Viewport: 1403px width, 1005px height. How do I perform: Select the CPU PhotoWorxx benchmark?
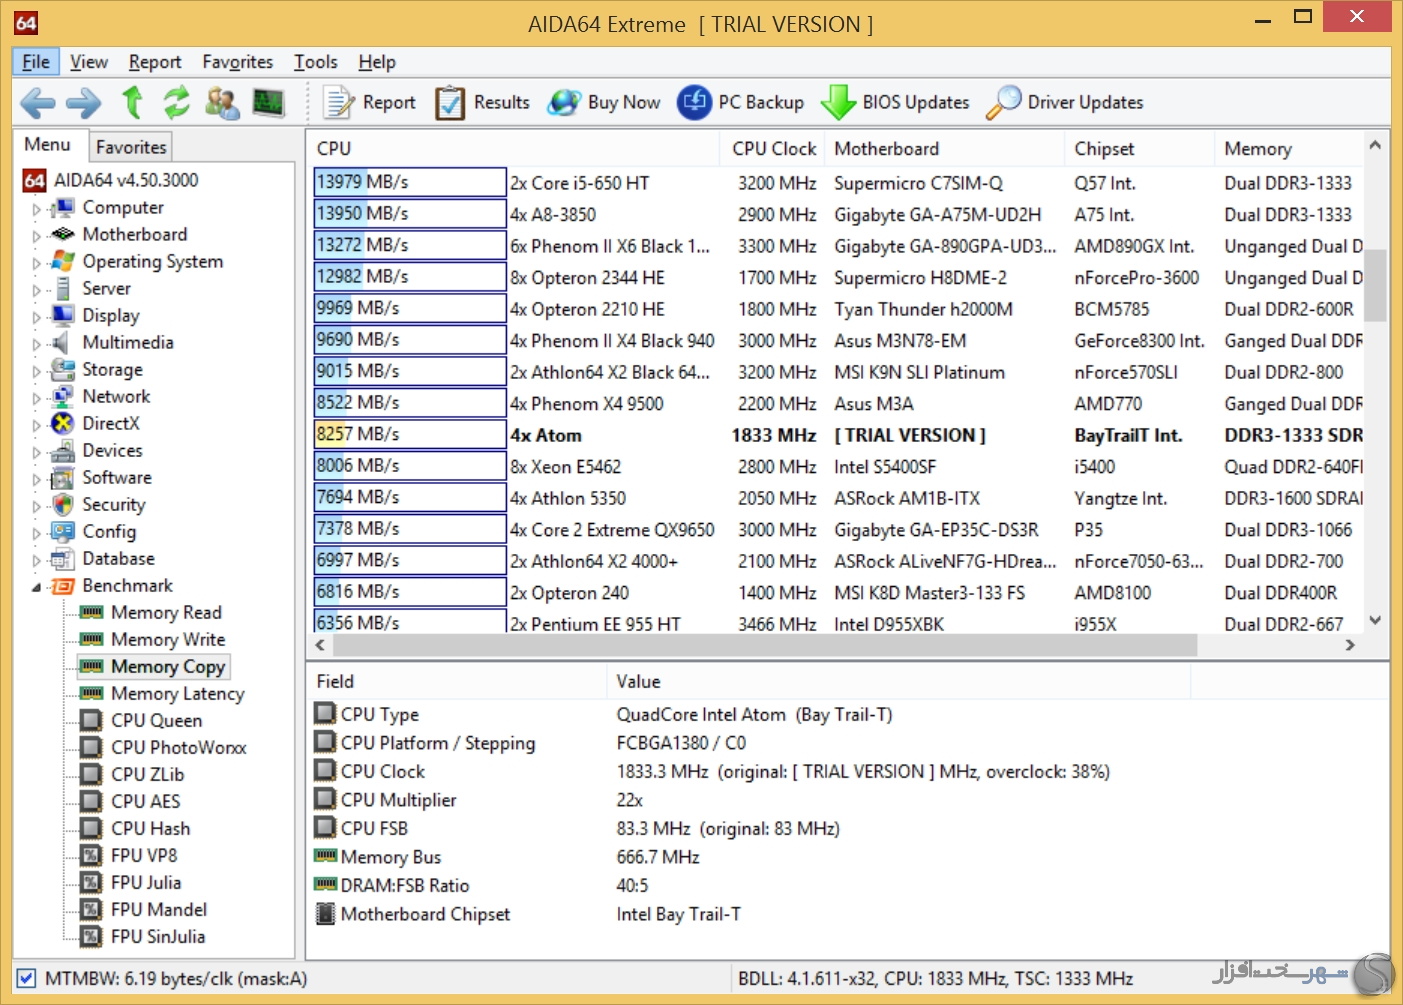click(178, 747)
